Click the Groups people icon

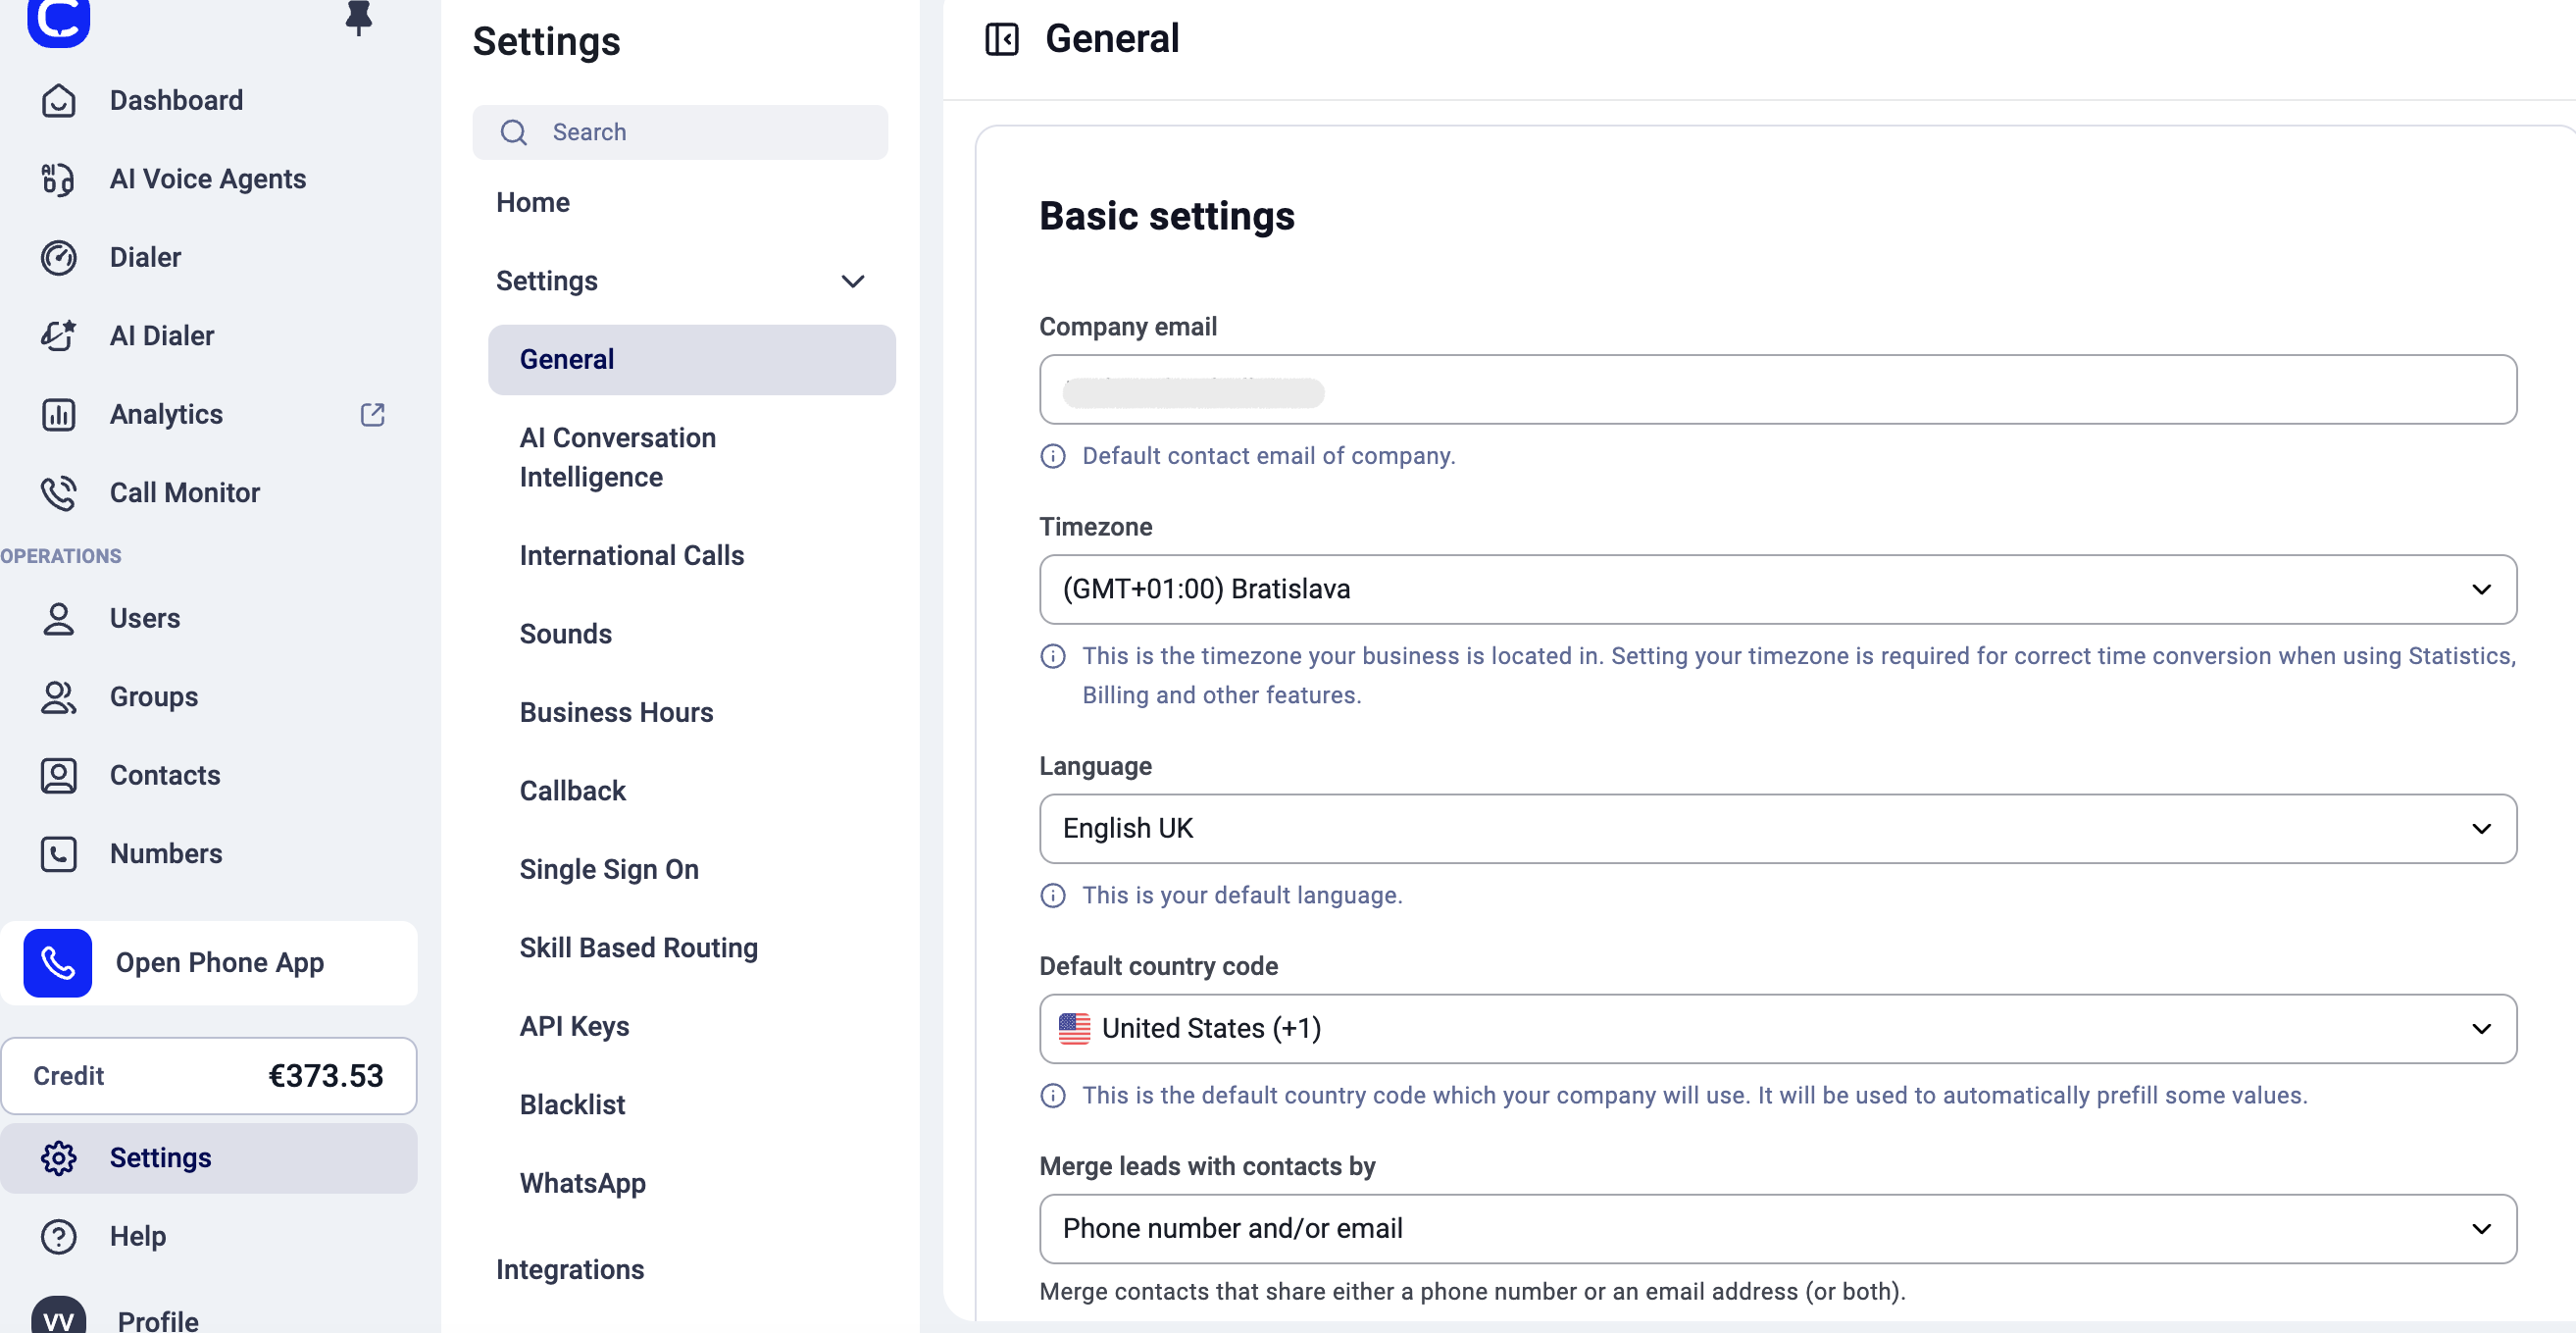click(x=58, y=697)
